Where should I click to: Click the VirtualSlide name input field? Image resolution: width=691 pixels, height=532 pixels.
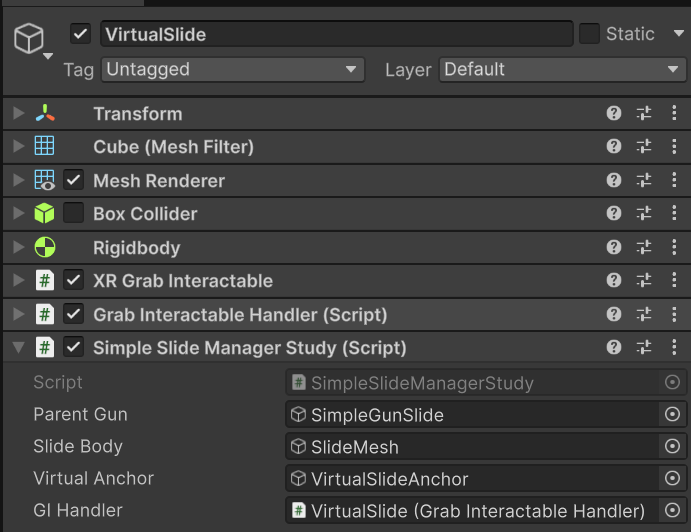tap(335, 34)
